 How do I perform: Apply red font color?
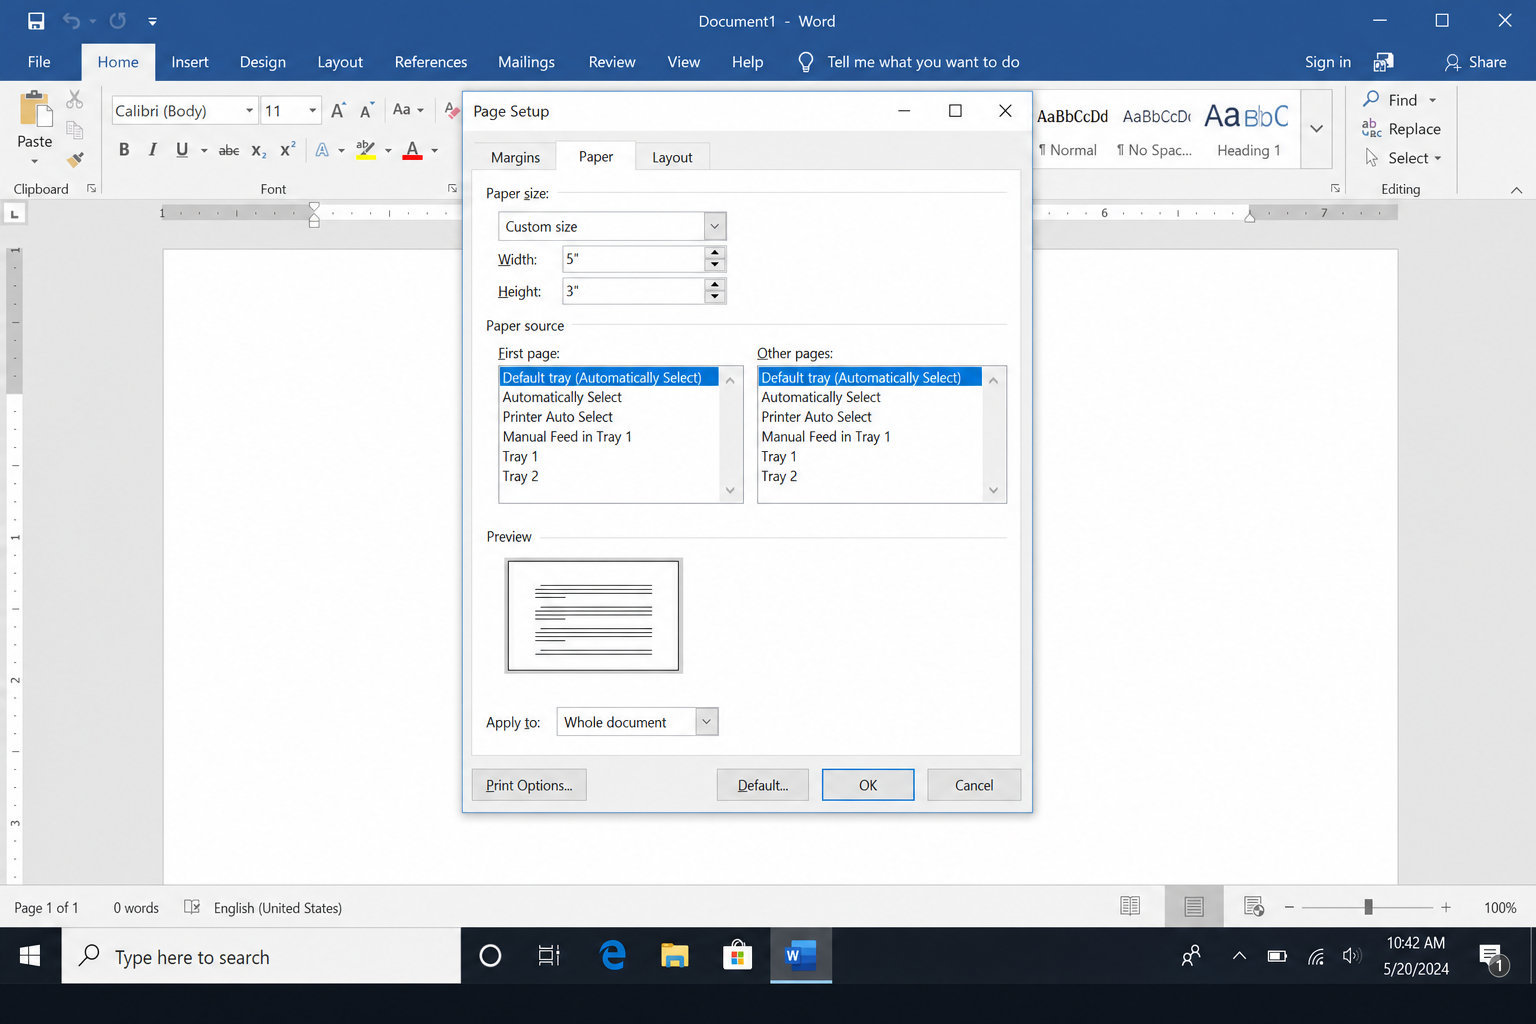tap(412, 150)
